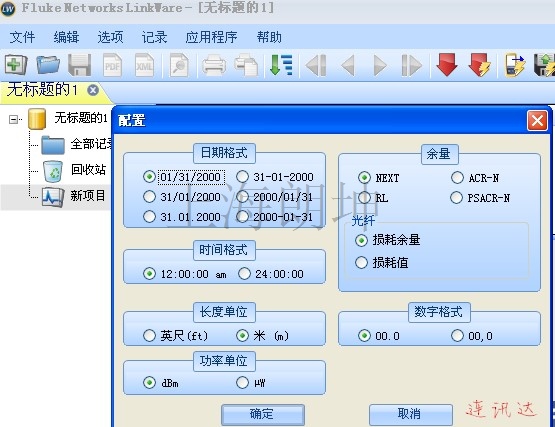Click the 取消 button
Image resolution: width=555 pixels, height=427 pixels.
tap(410, 414)
